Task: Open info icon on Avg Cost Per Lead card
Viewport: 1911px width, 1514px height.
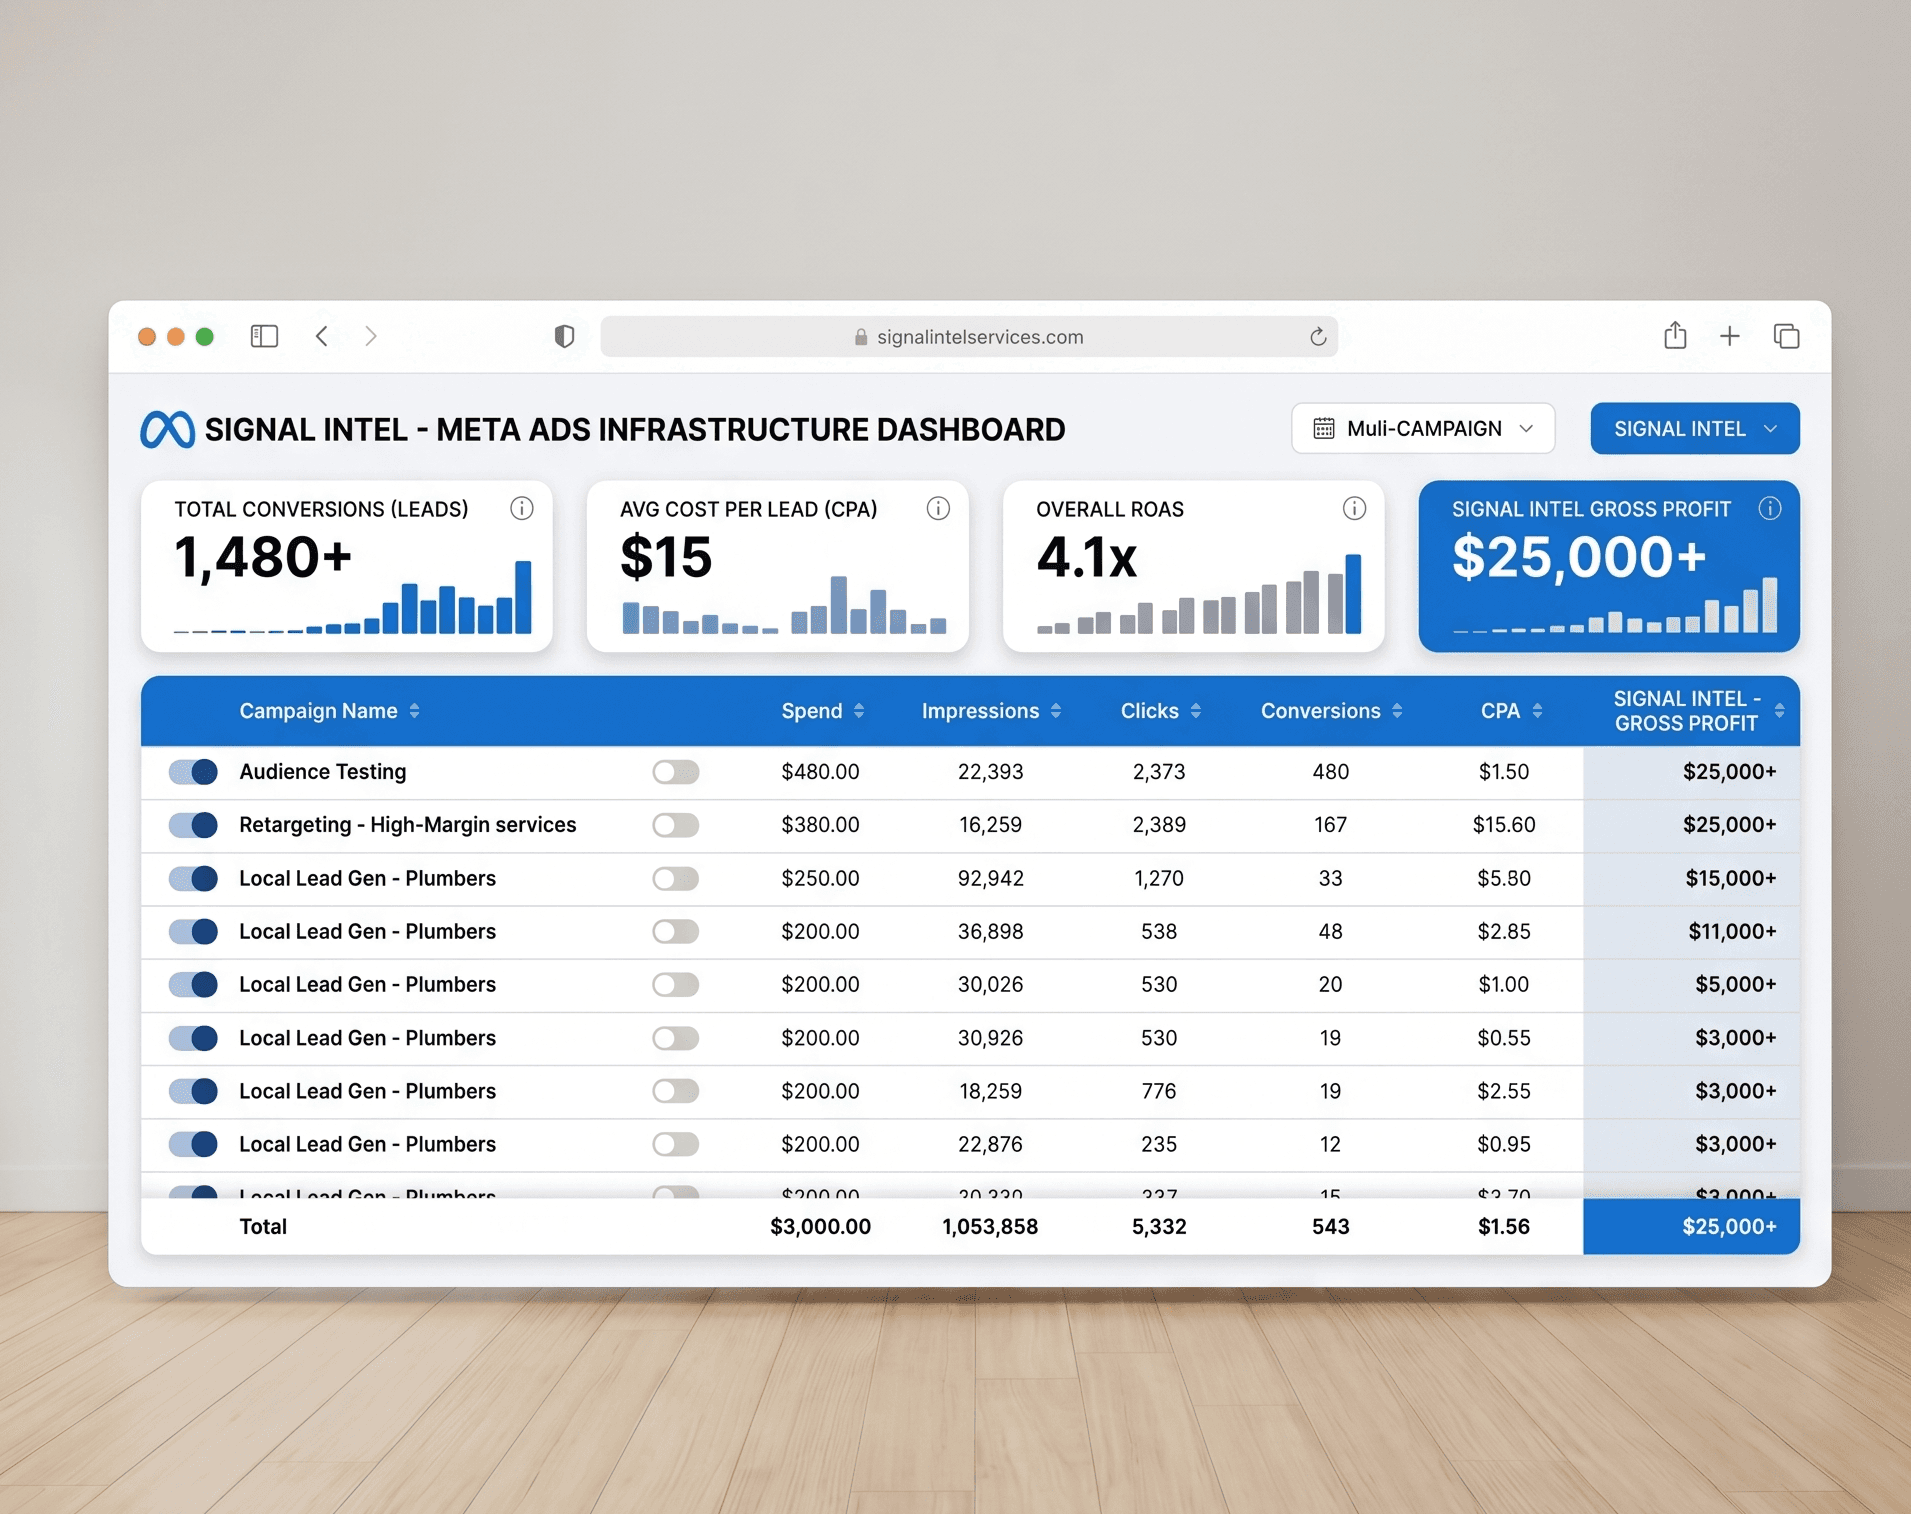Action: coord(938,508)
